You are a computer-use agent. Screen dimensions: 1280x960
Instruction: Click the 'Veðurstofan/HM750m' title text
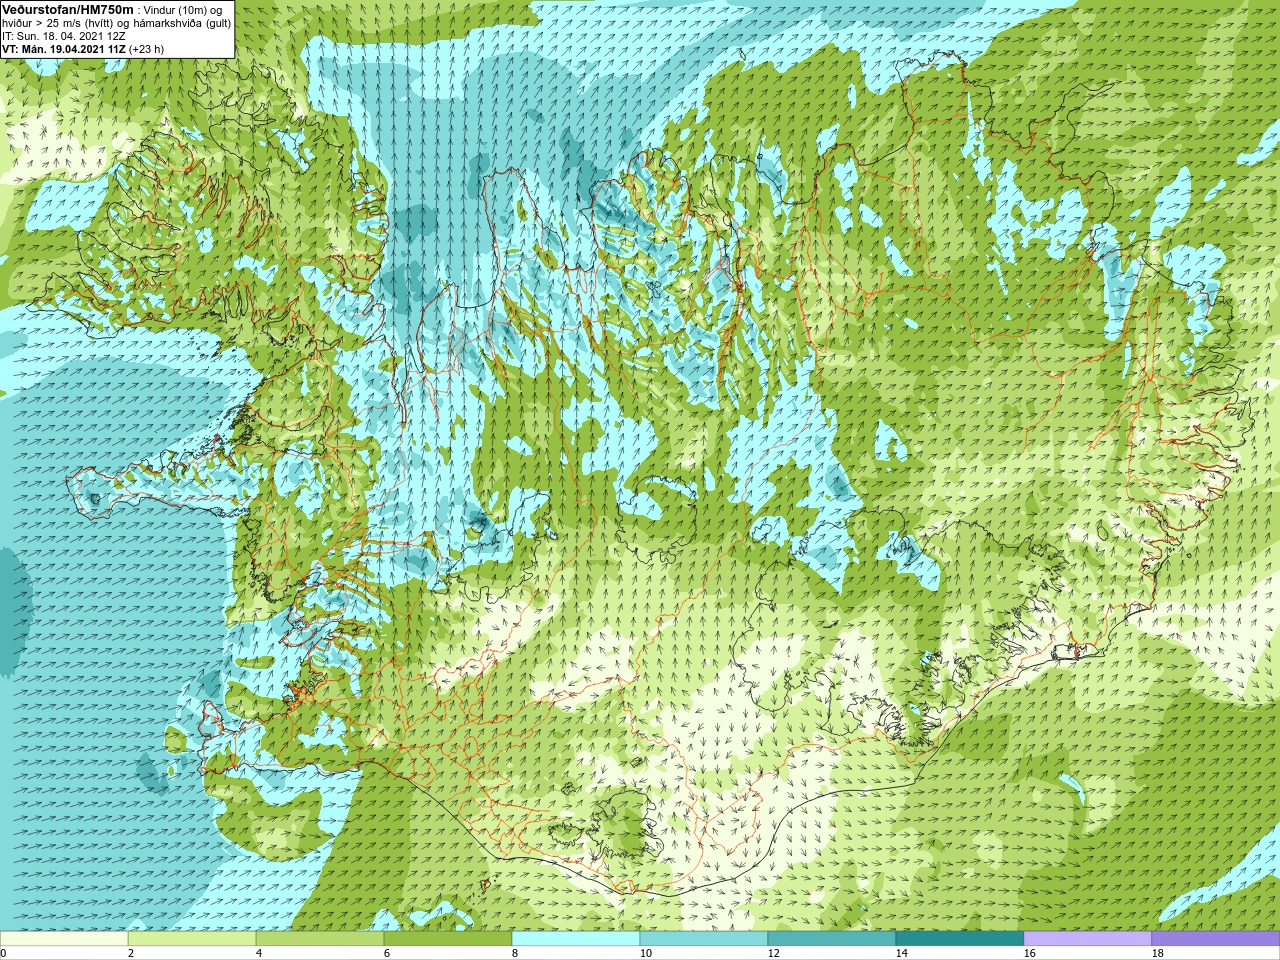(67, 9)
